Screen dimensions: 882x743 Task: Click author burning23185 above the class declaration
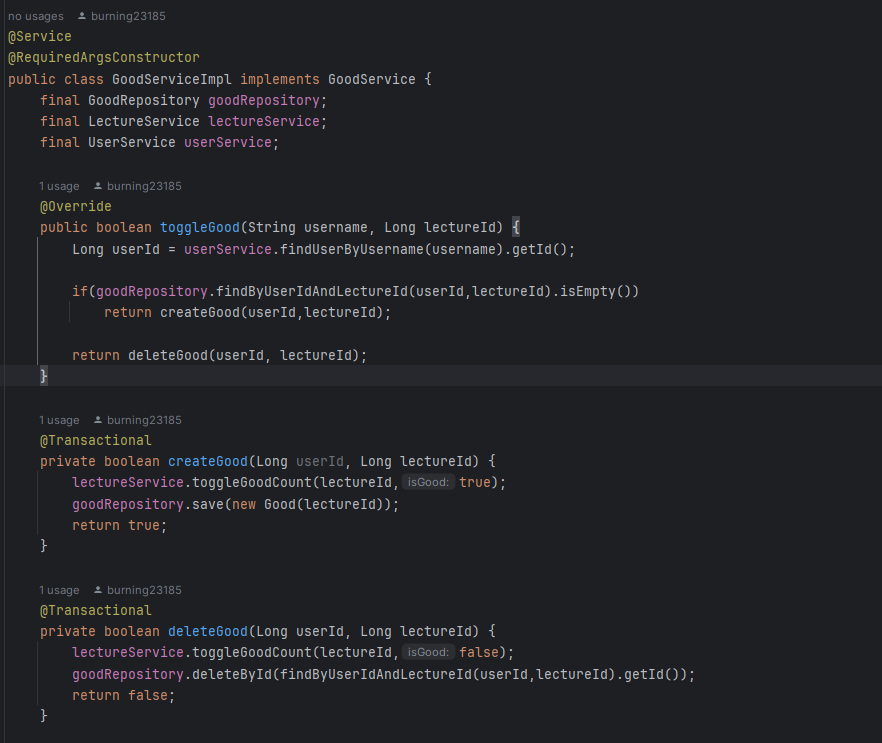tap(128, 16)
